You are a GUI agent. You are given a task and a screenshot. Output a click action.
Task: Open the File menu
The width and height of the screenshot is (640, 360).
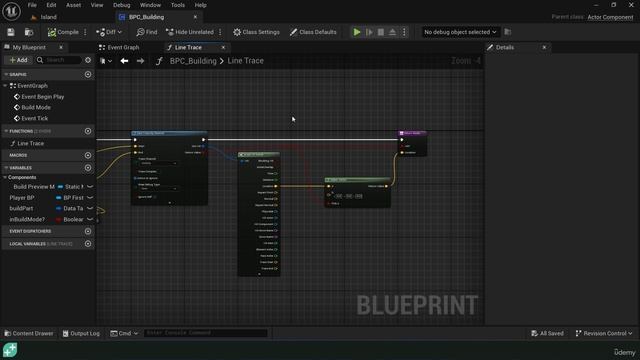(32, 5)
